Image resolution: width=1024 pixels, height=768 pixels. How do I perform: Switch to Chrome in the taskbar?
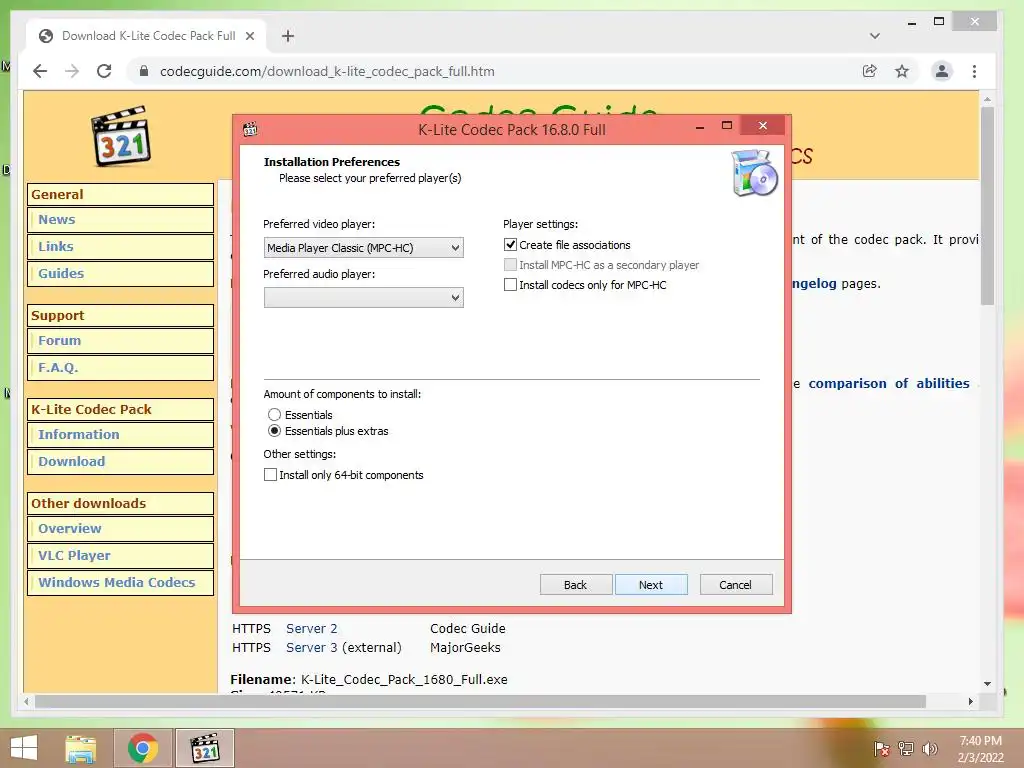point(143,748)
